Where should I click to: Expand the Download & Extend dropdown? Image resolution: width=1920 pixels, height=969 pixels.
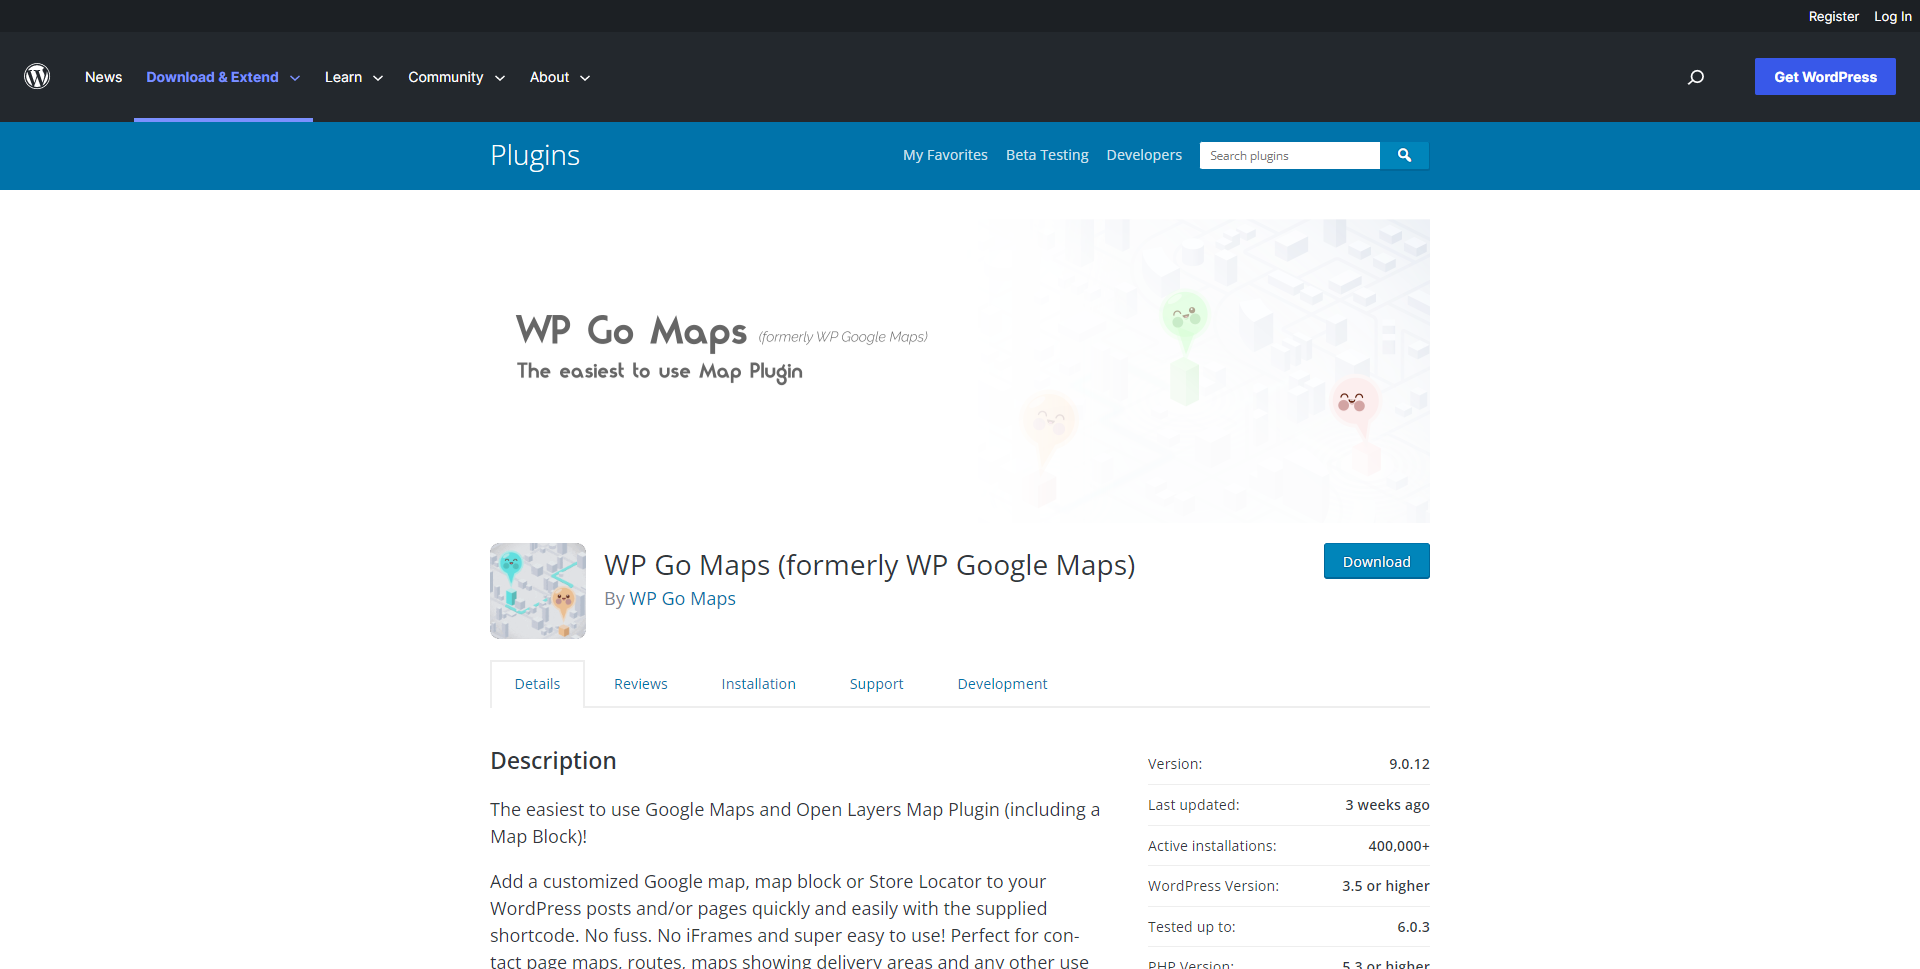coord(222,77)
